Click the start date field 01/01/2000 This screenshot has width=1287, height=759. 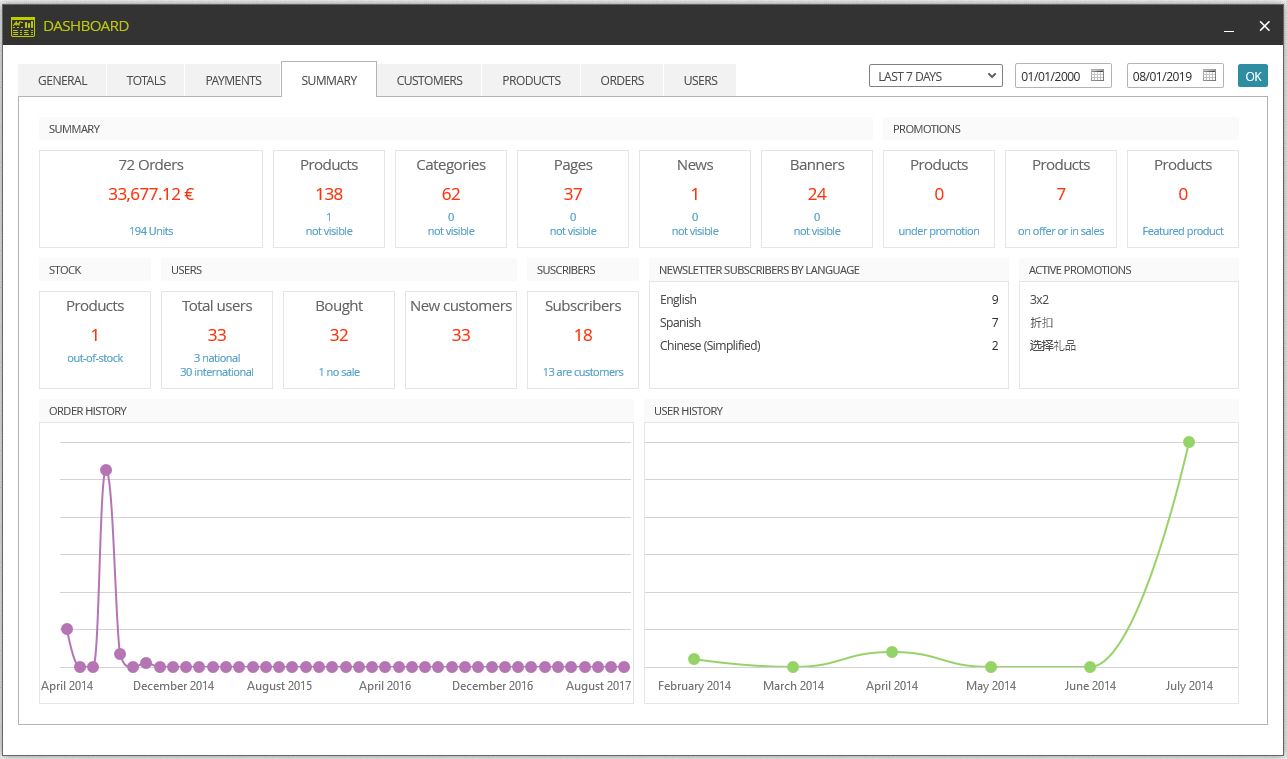click(x=1051, y=76)
